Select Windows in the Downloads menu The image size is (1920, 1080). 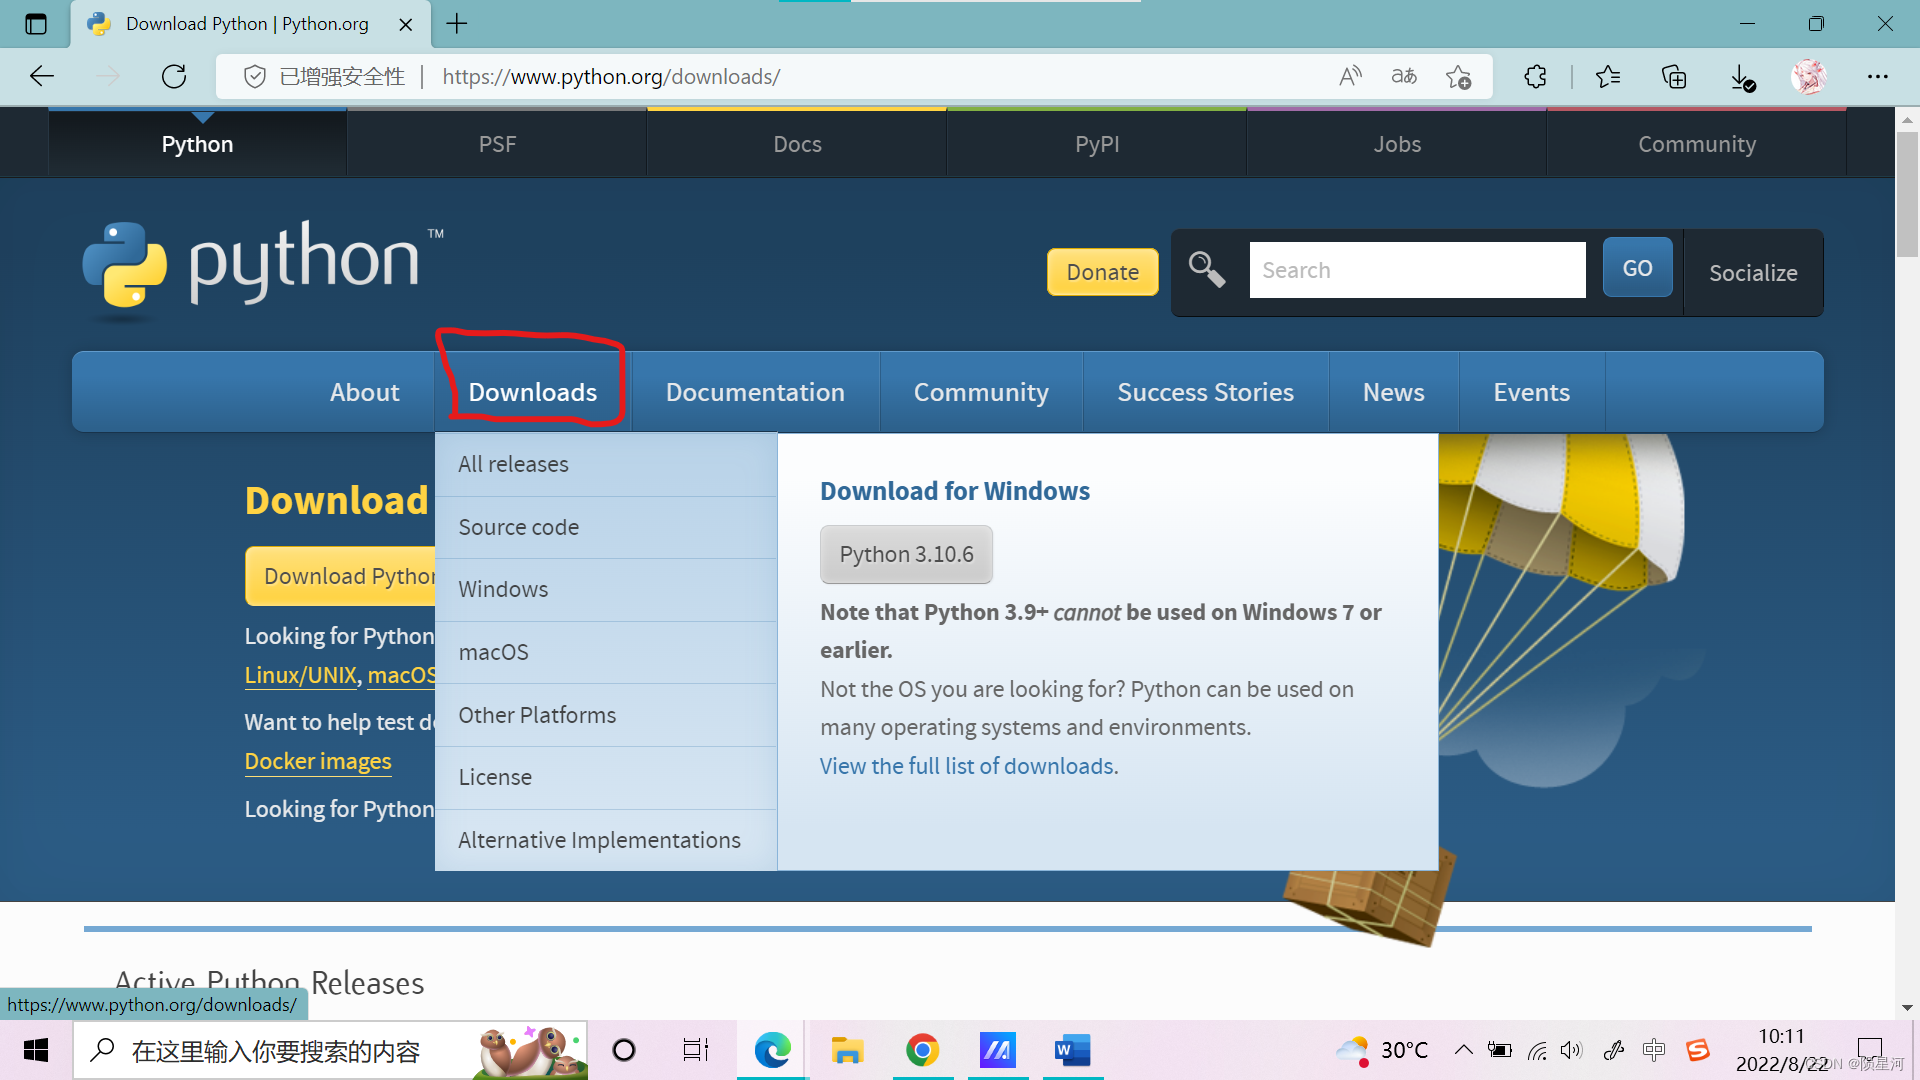[503, 589]
